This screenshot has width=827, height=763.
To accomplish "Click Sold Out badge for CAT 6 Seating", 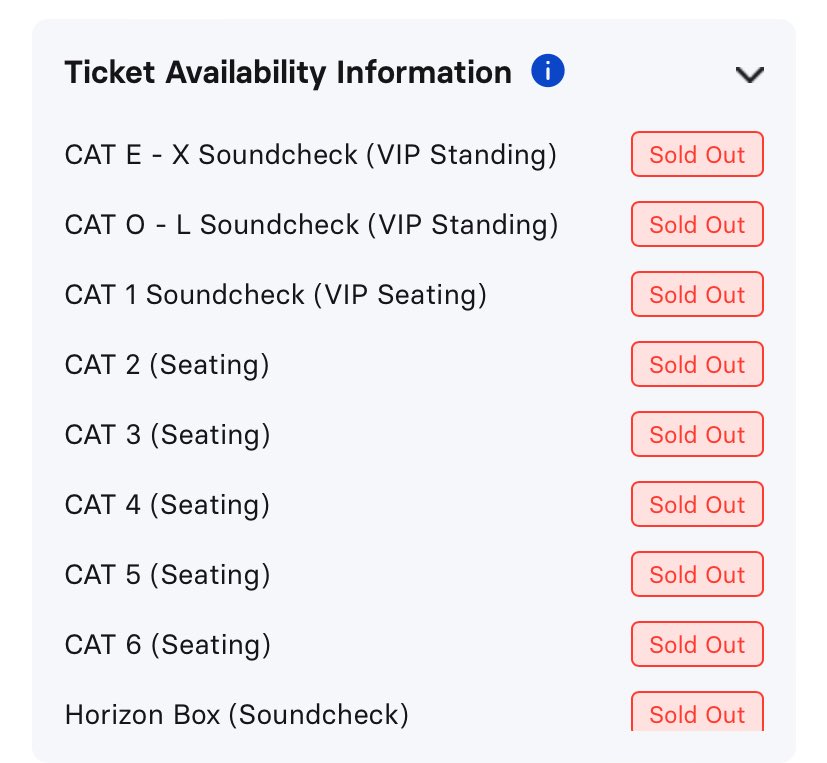I will tap(697, 645).
